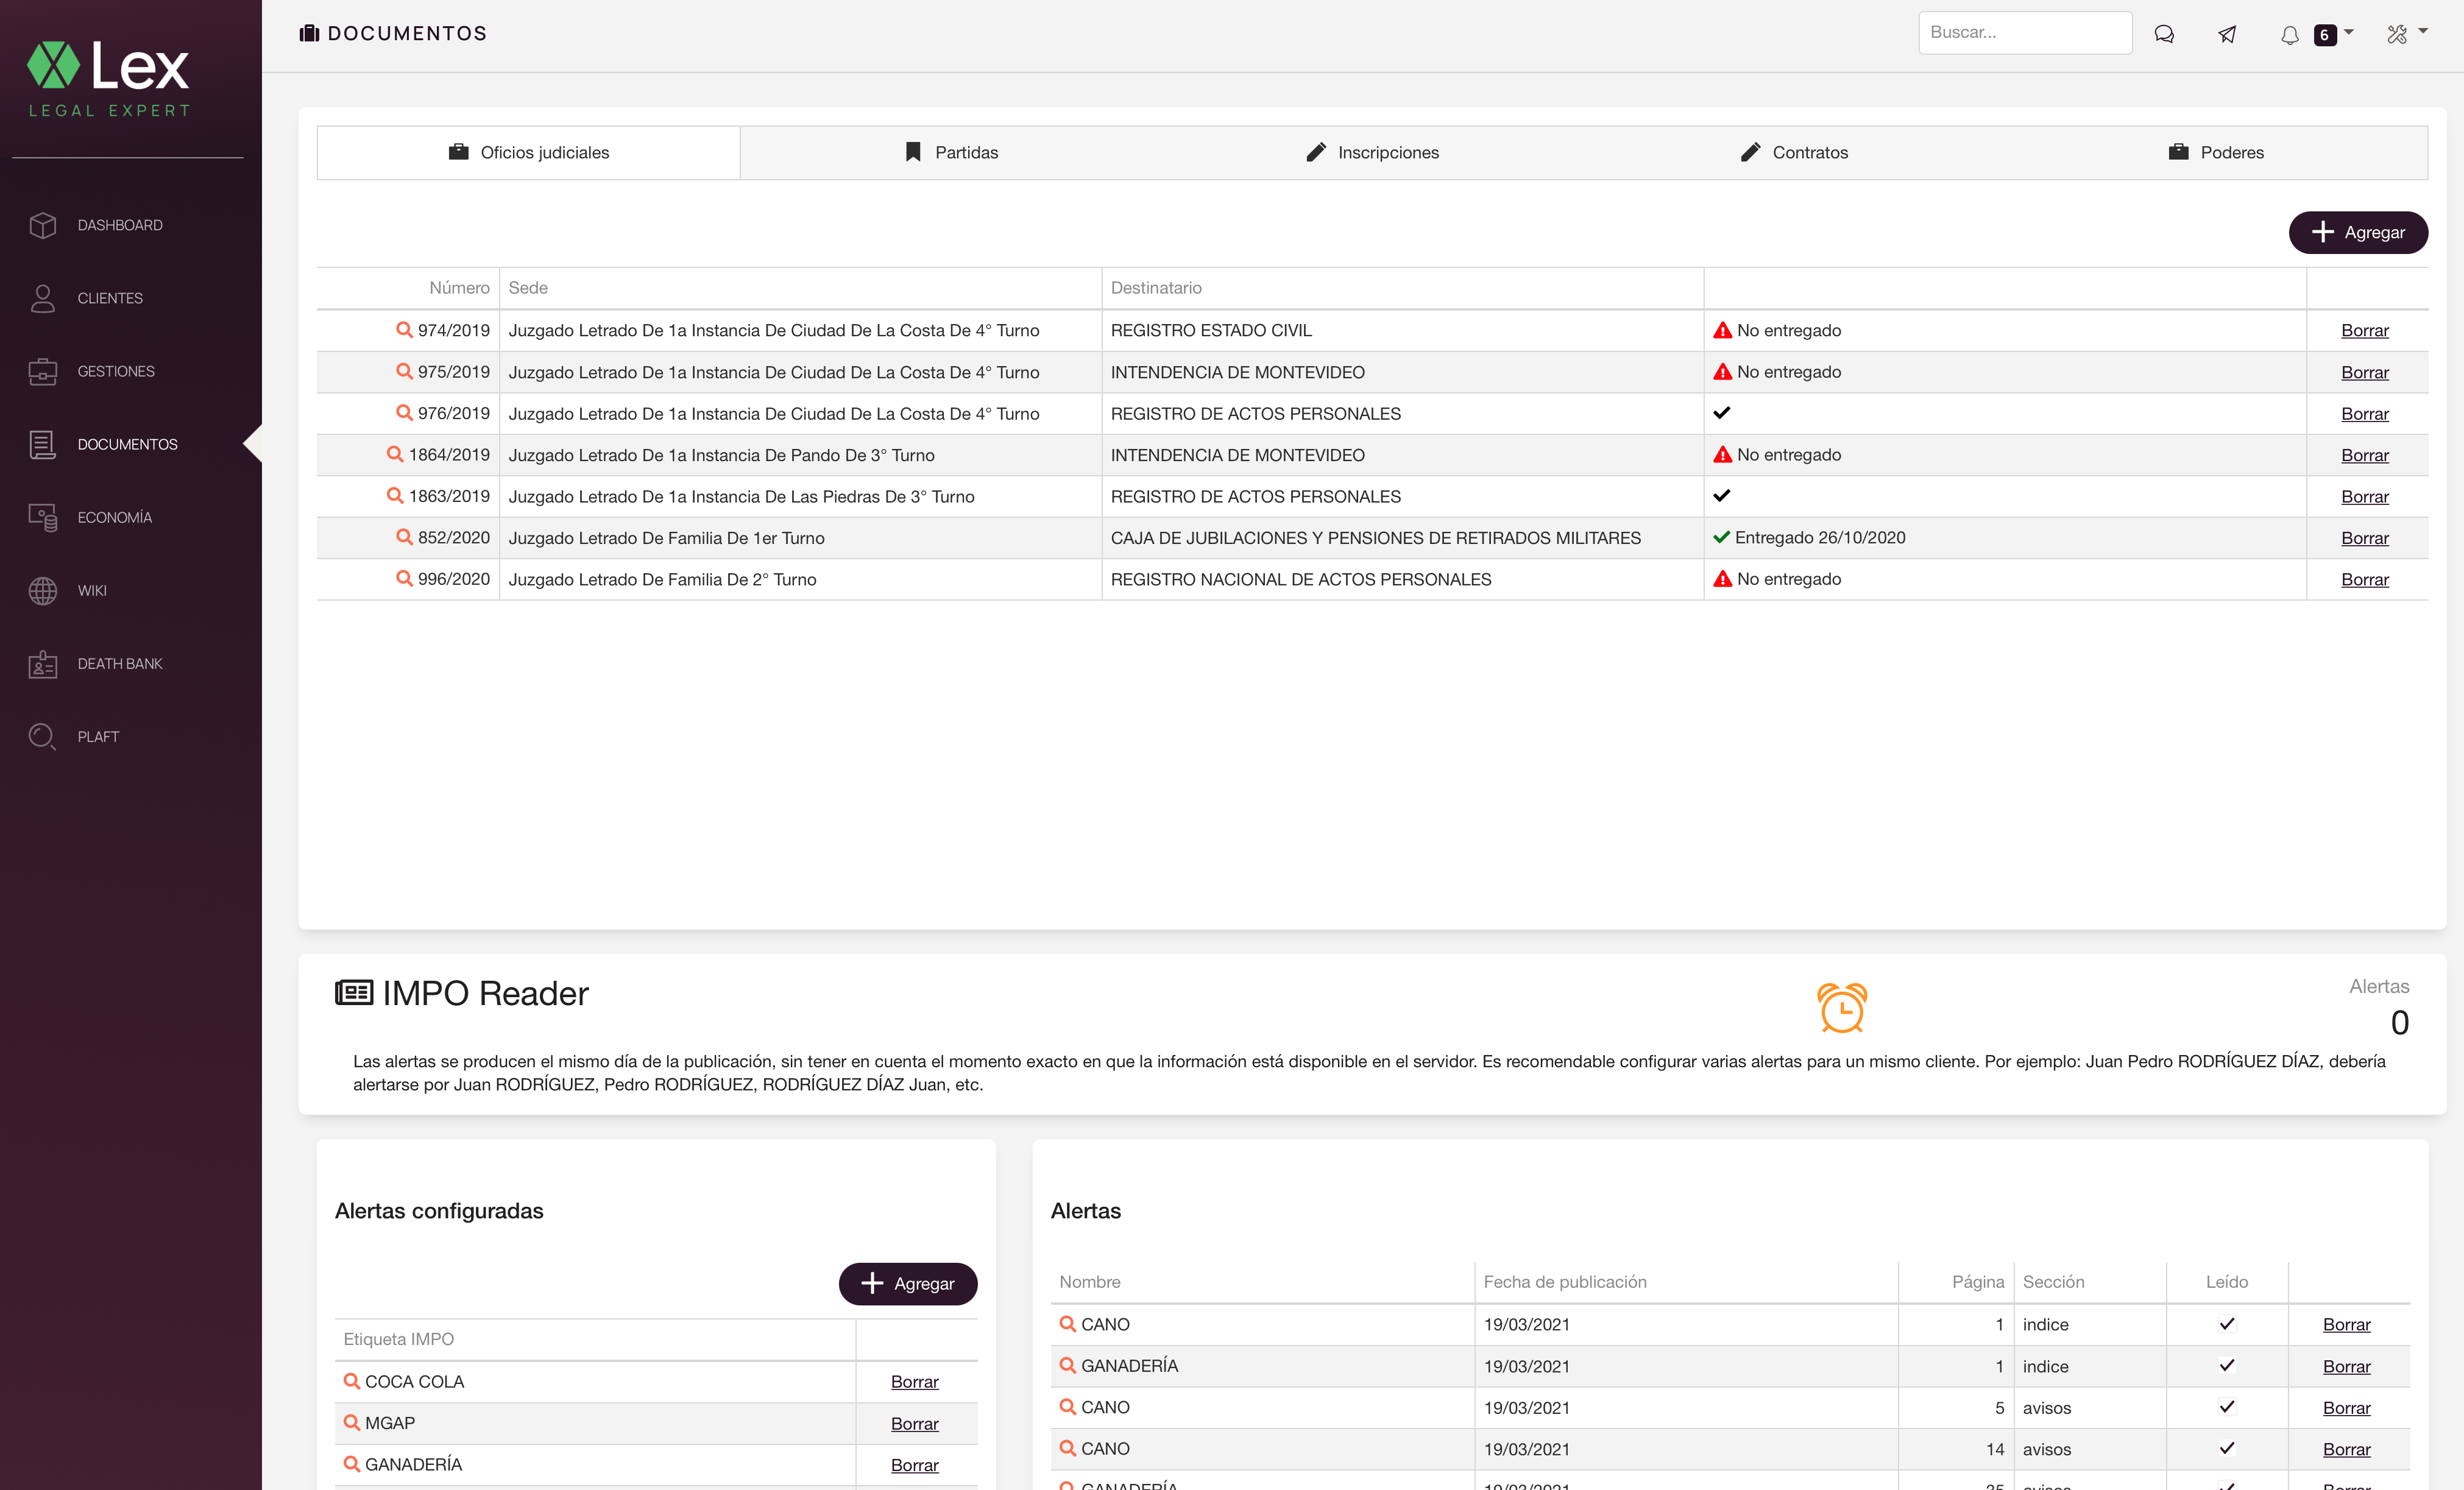The width and height of the screenshot is (2464, 1490).
Task: Toggle Leído check for GANADERÍA page 1
Action: pyautogui.click(x=2226, y=1365)
